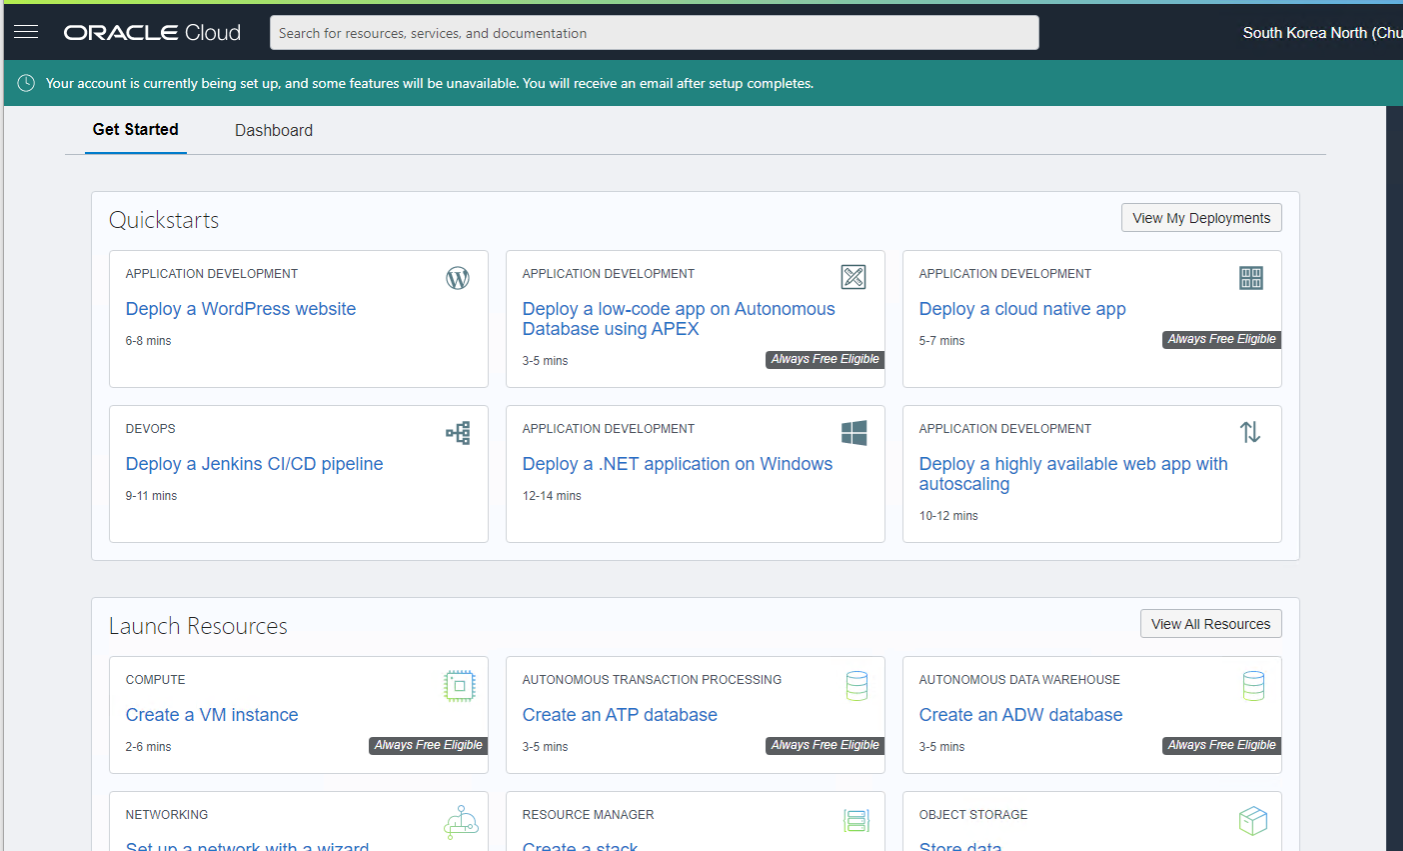Click View My Deployments button
1403x851 pixels.
[x=1201, y=218]
